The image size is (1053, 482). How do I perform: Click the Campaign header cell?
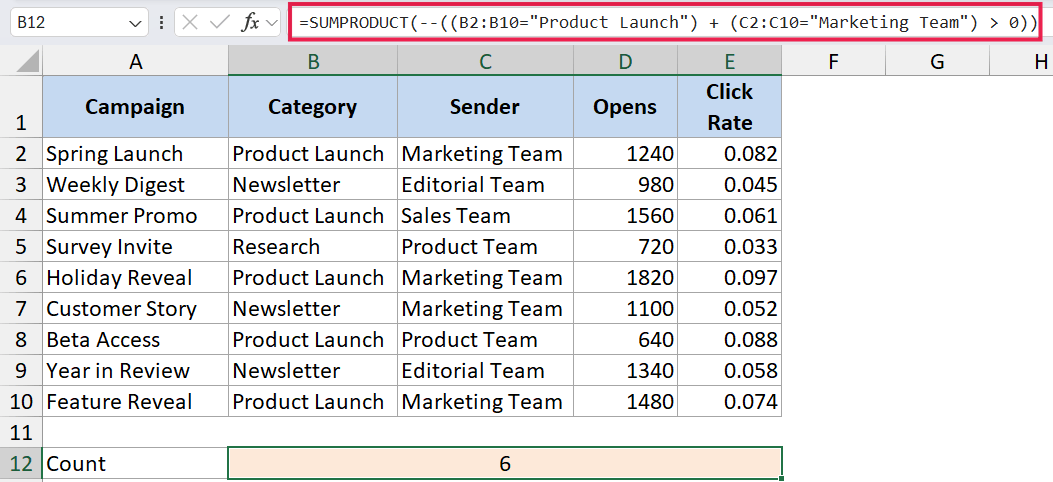pos(136,107)
